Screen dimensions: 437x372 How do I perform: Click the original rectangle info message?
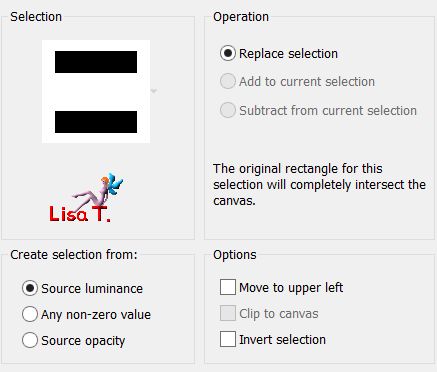(x=319, y=185)
